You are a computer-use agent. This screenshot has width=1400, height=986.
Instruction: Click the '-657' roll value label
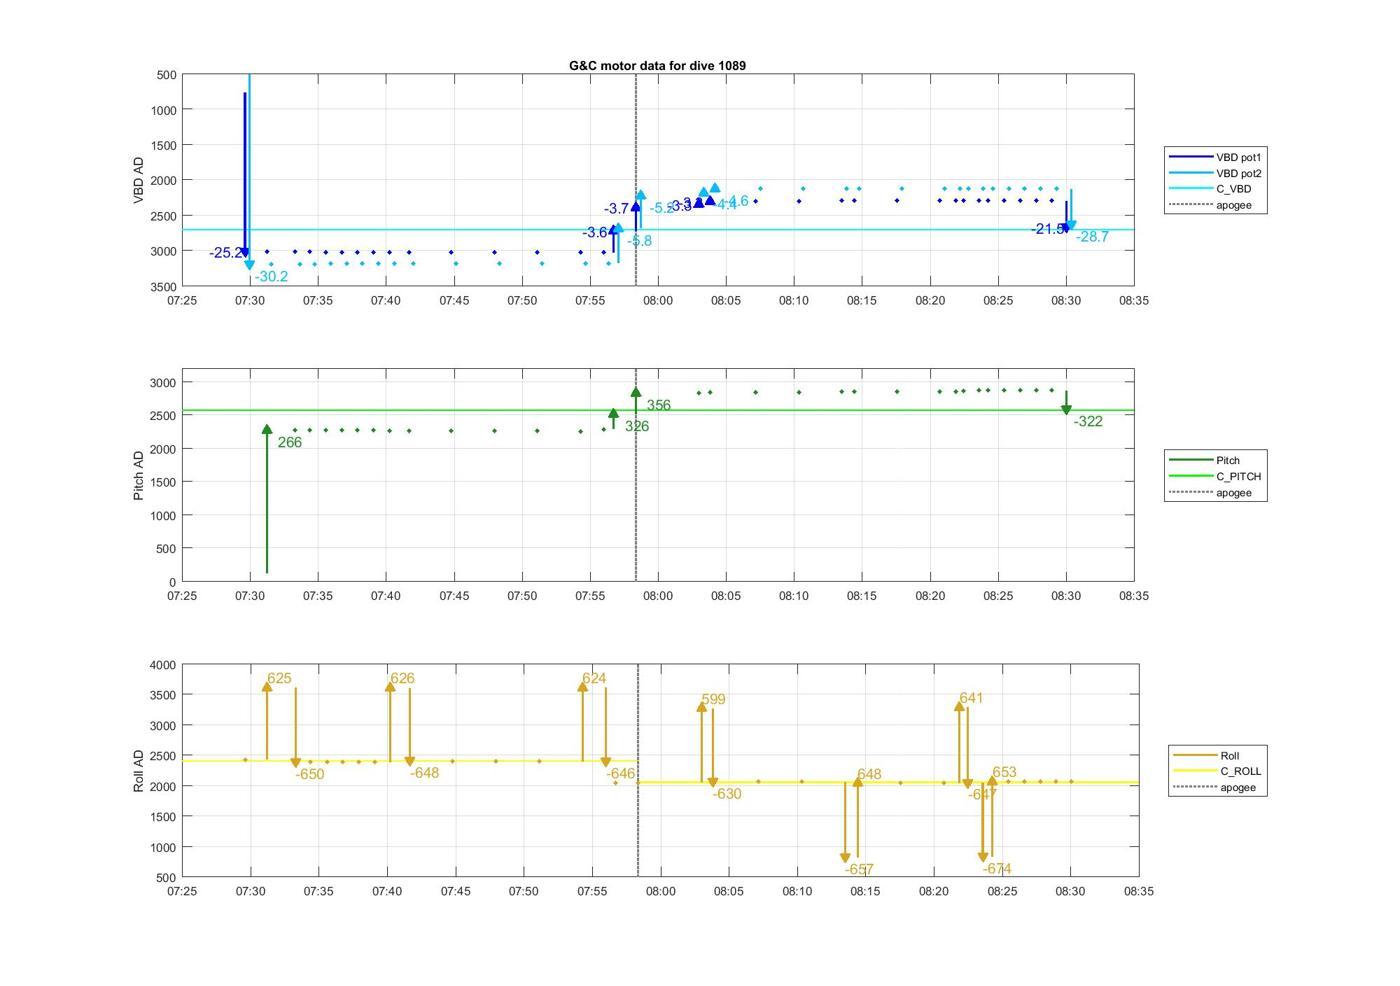coord(859,870)
